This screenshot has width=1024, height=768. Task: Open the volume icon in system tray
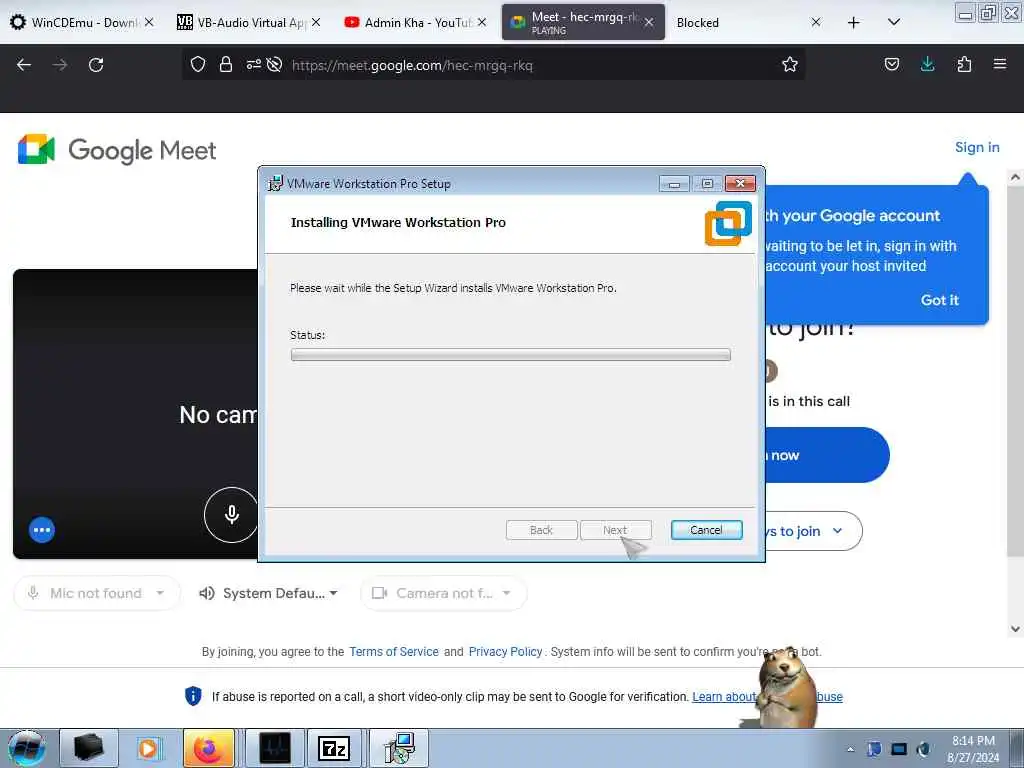pyautogui.click(x=924, y=749)
